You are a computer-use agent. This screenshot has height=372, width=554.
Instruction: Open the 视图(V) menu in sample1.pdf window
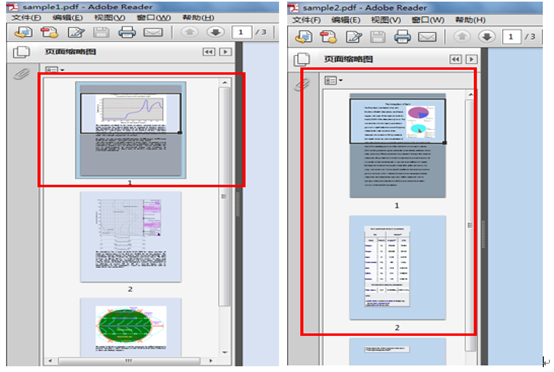pyautogui.click(x=110, y=18)
